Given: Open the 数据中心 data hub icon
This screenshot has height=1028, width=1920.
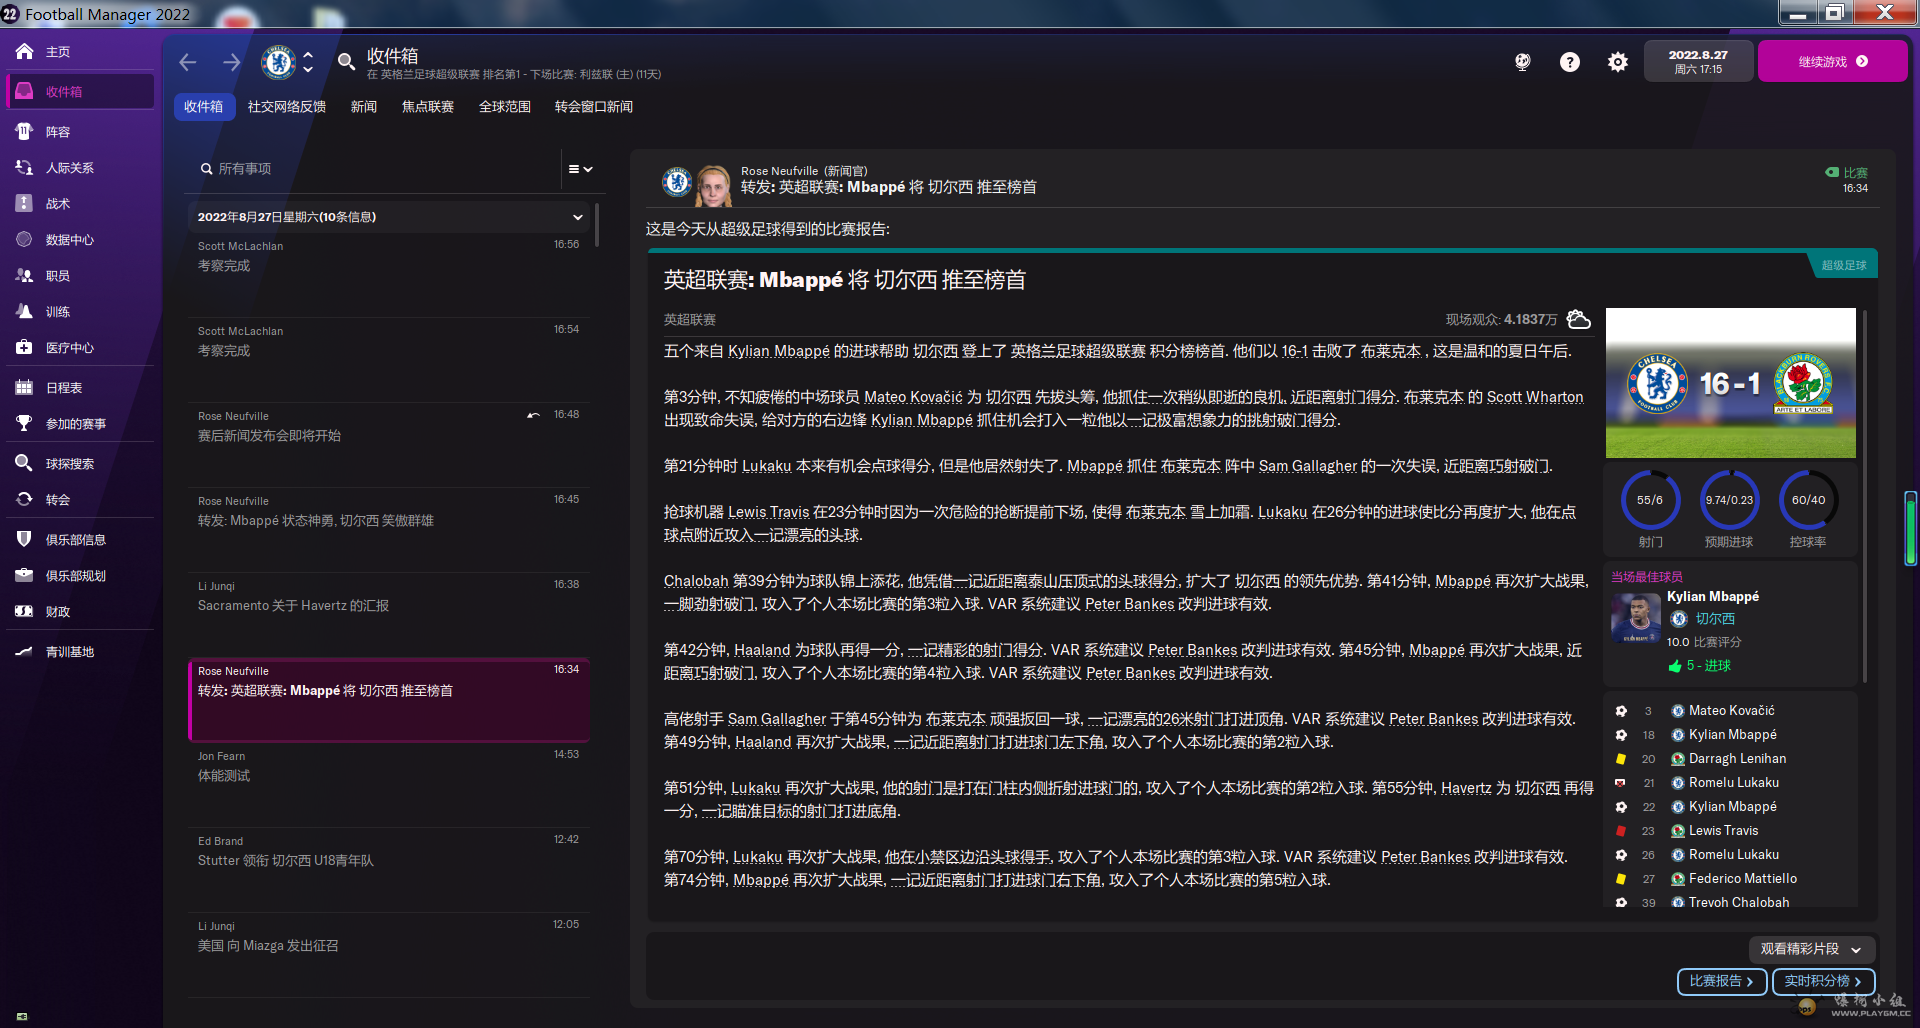Looking at the screenshot, I should coord(24,239).
